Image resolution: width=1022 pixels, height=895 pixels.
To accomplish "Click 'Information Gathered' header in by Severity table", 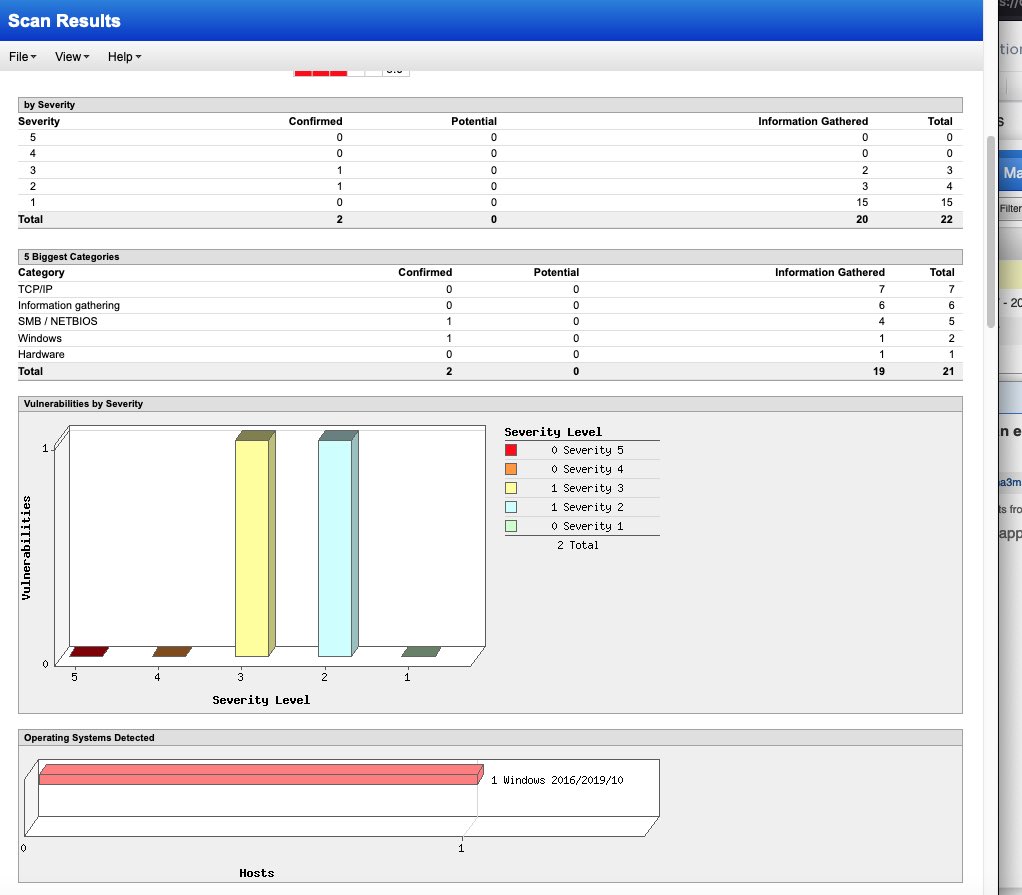I will pyautogui.click(x=813, y=121).
